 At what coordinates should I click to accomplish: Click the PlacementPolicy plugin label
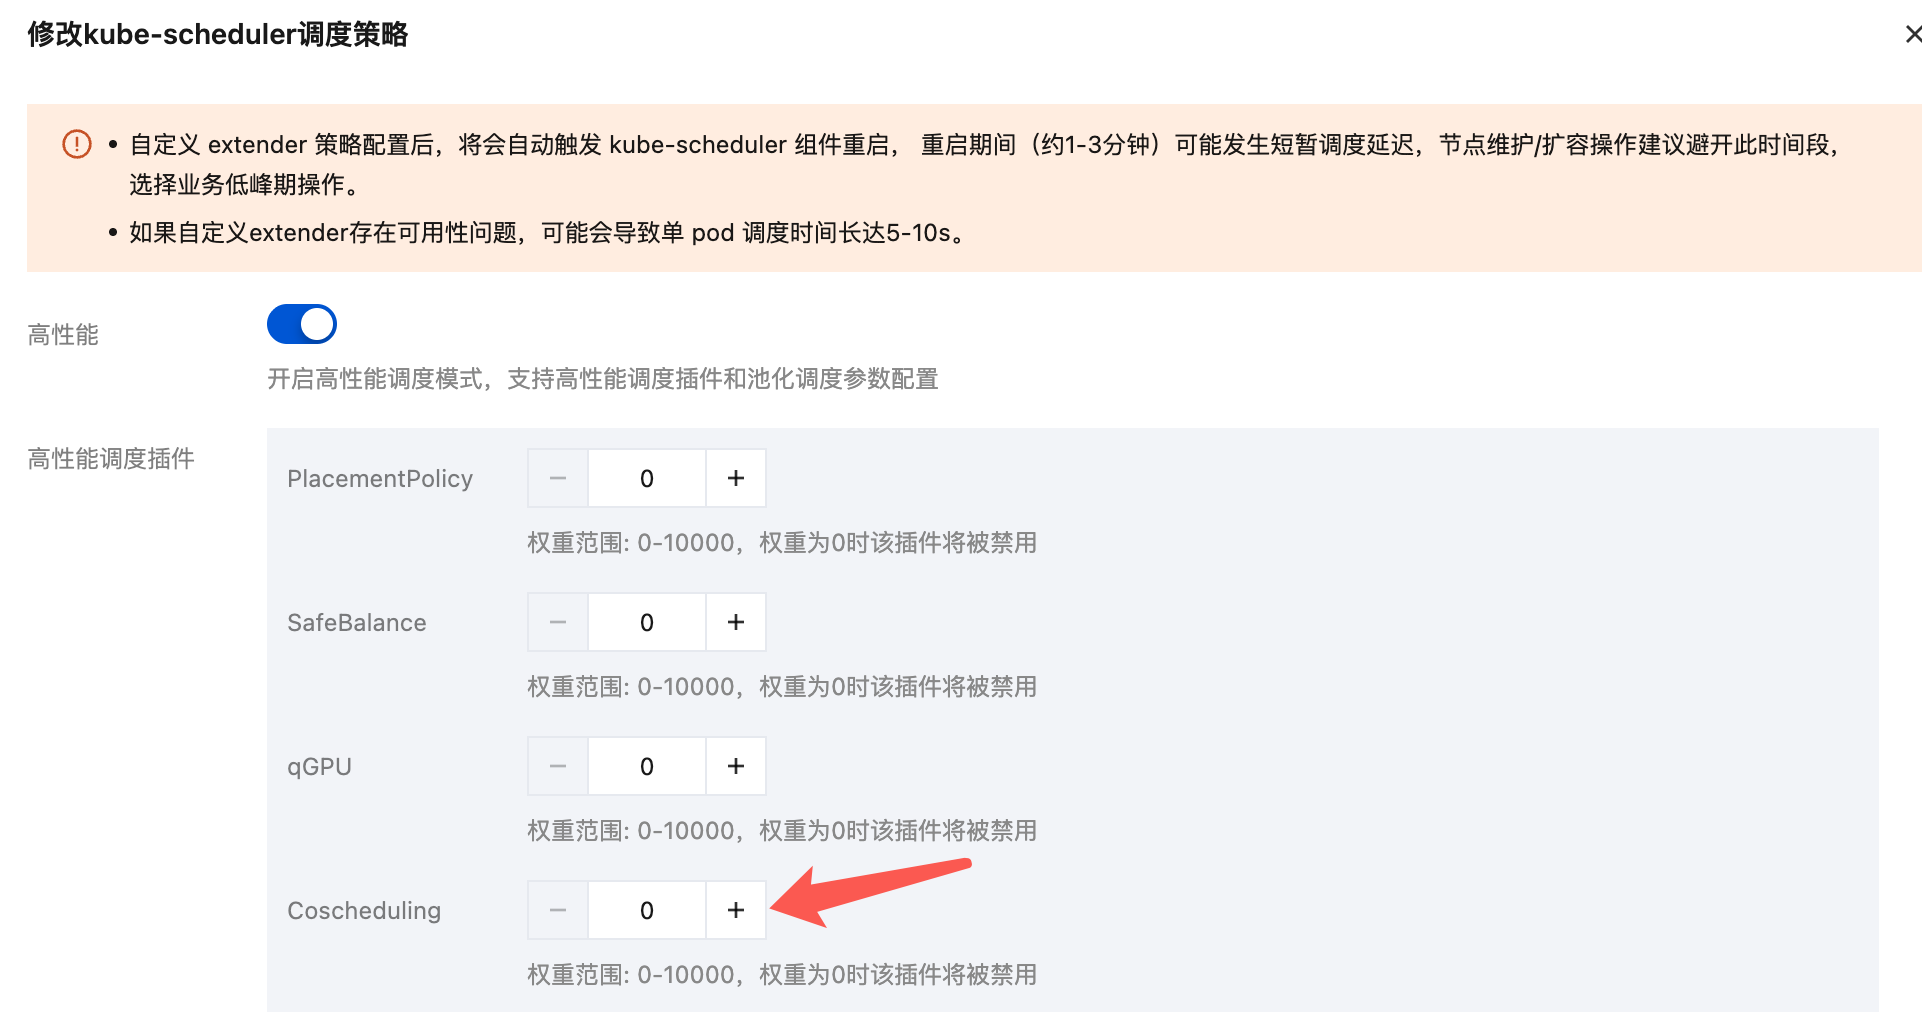380,479
